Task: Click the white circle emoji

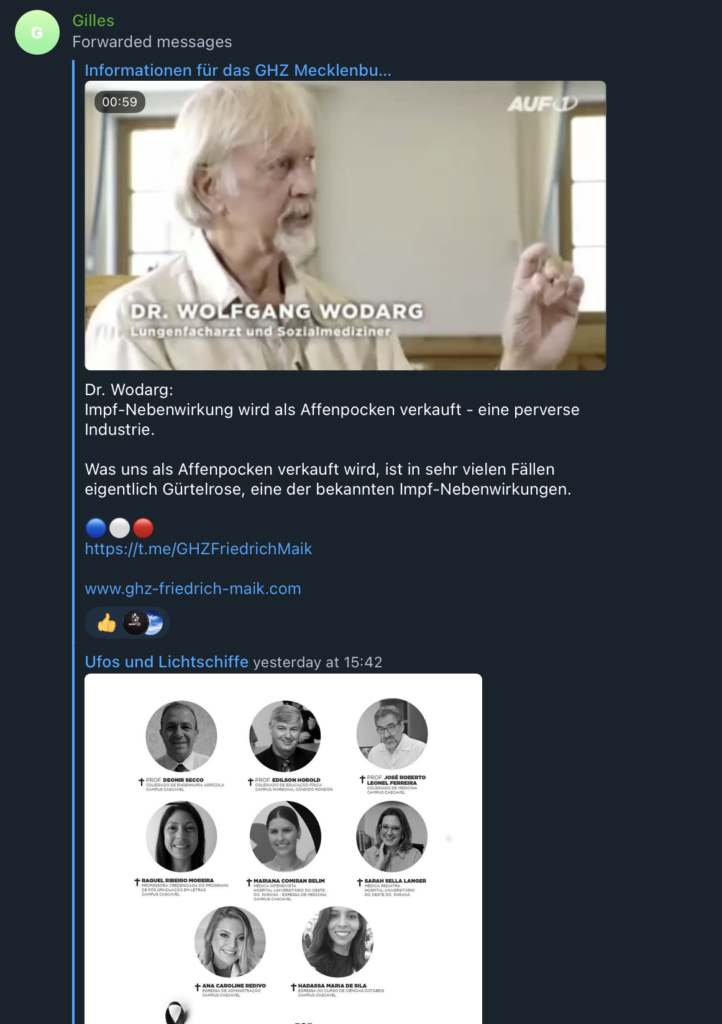Action: click(119, 528)
